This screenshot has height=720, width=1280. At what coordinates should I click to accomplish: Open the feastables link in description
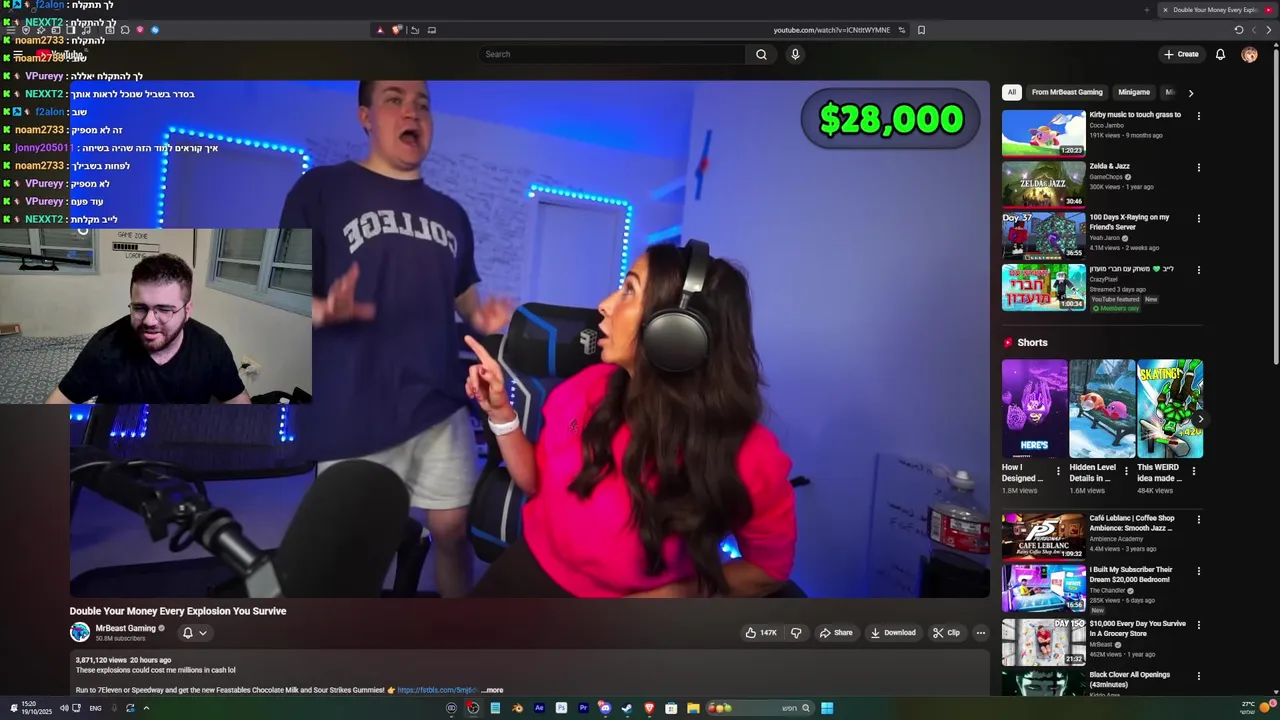coord(436,690)
